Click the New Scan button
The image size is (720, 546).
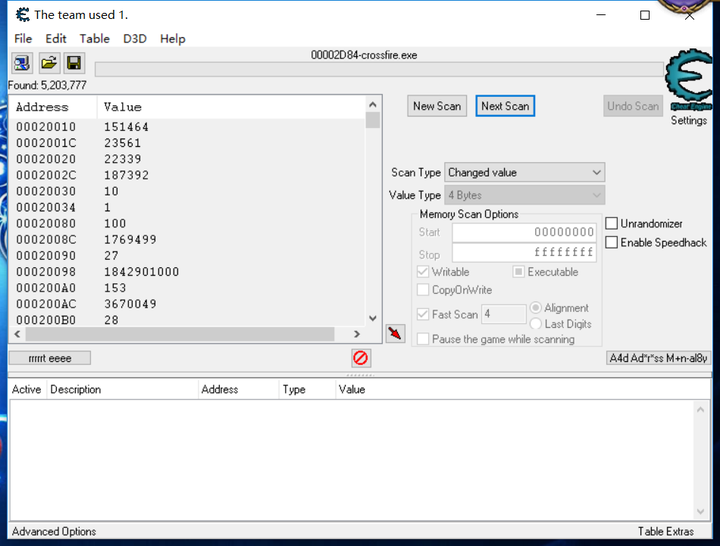437,106
